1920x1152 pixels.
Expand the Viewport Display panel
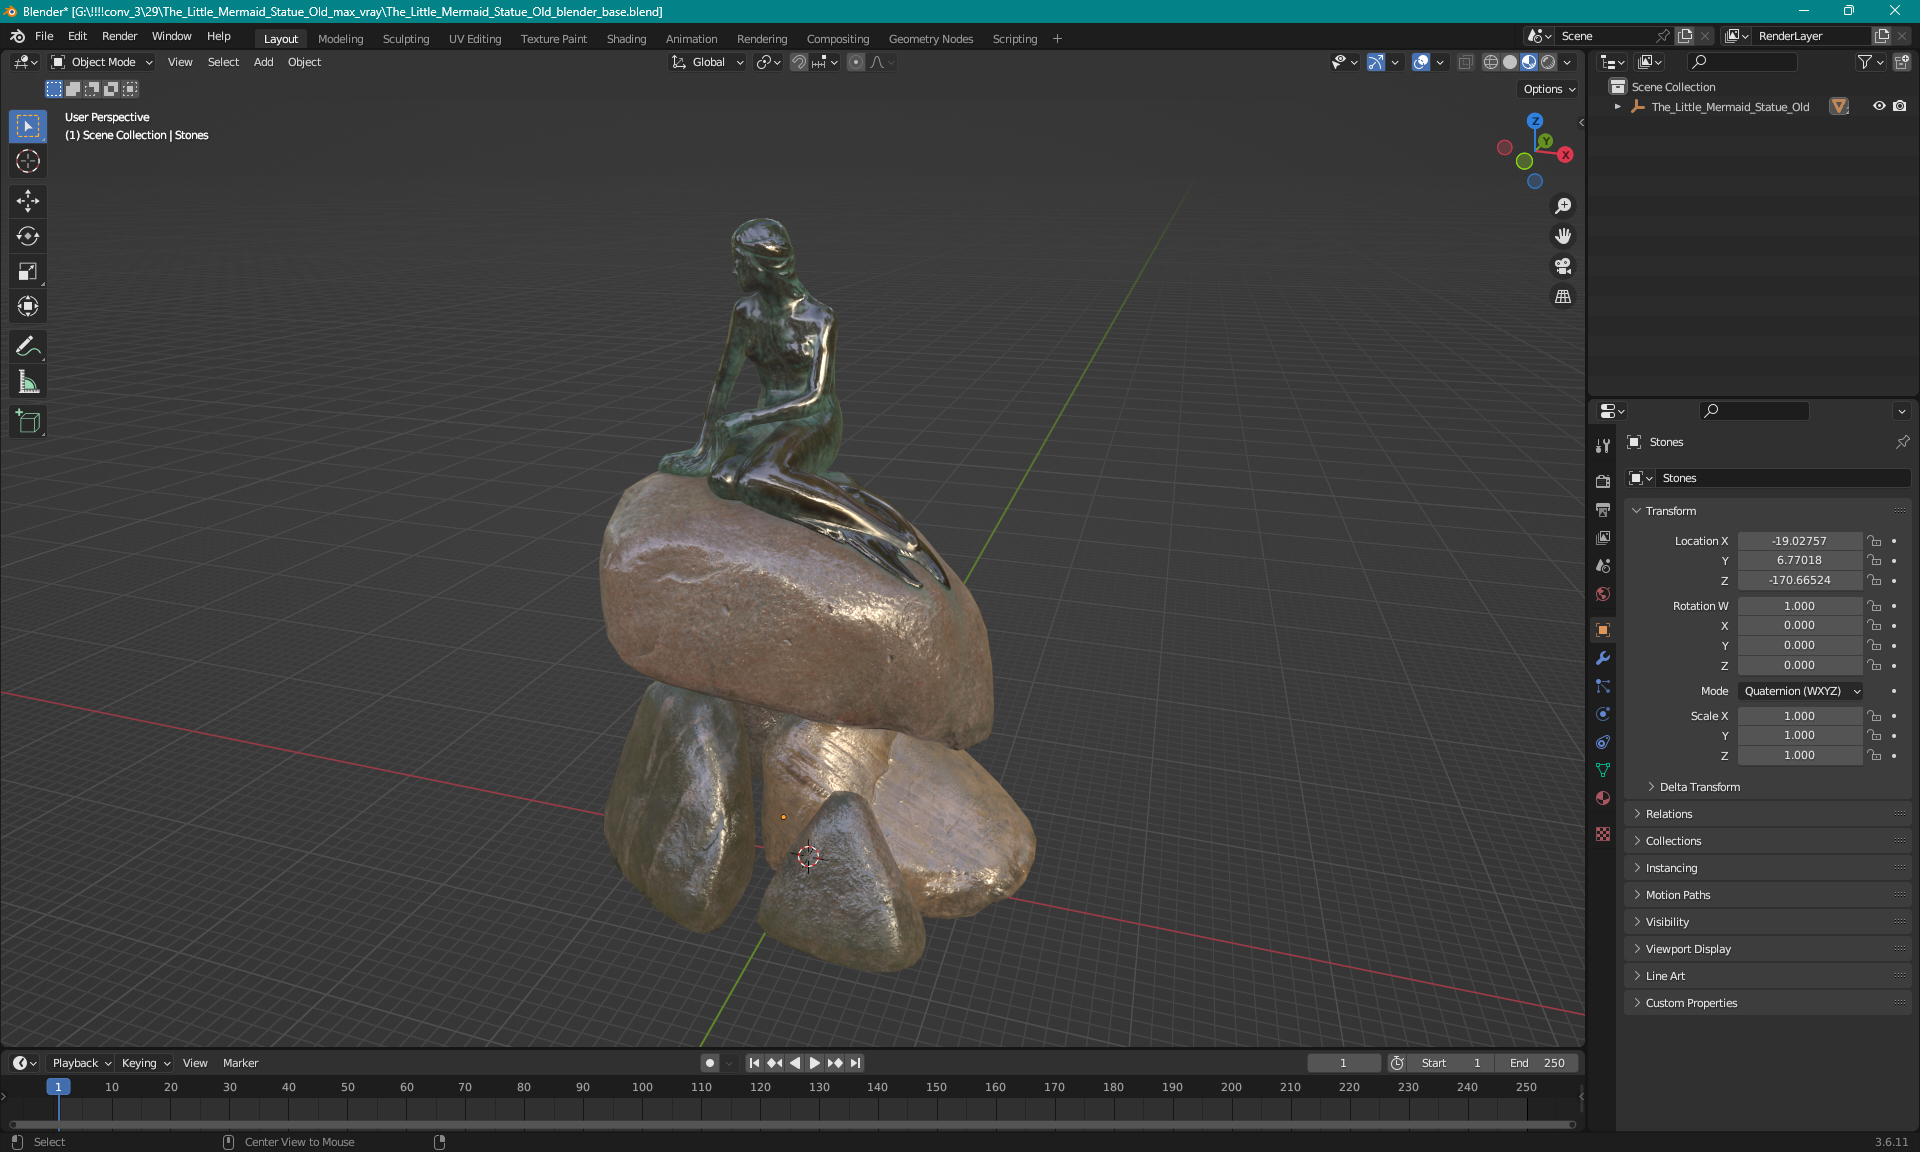click(x=1688, y=949)
